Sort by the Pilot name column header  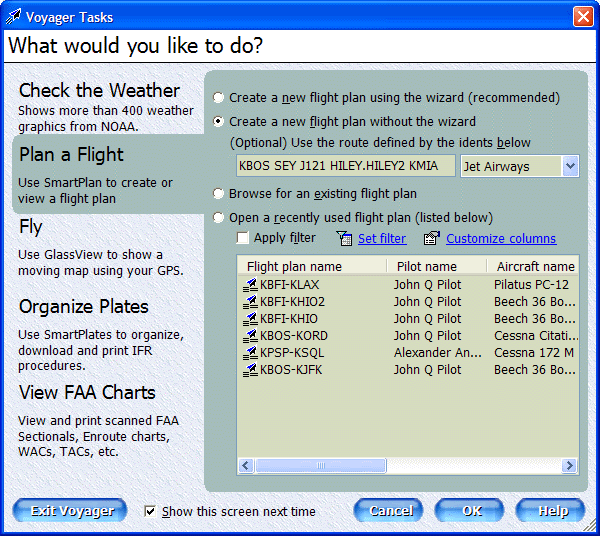point(437,266)
